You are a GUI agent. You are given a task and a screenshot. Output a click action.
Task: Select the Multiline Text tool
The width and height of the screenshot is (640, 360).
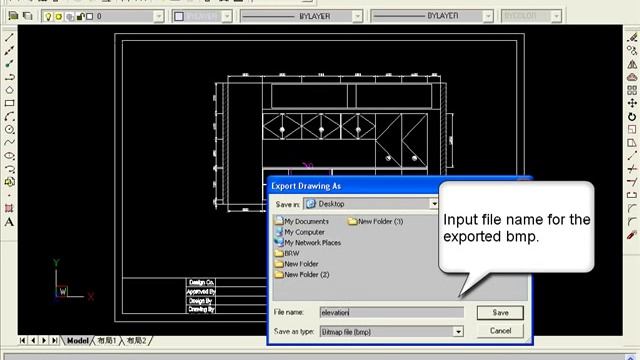click(9, 222)
